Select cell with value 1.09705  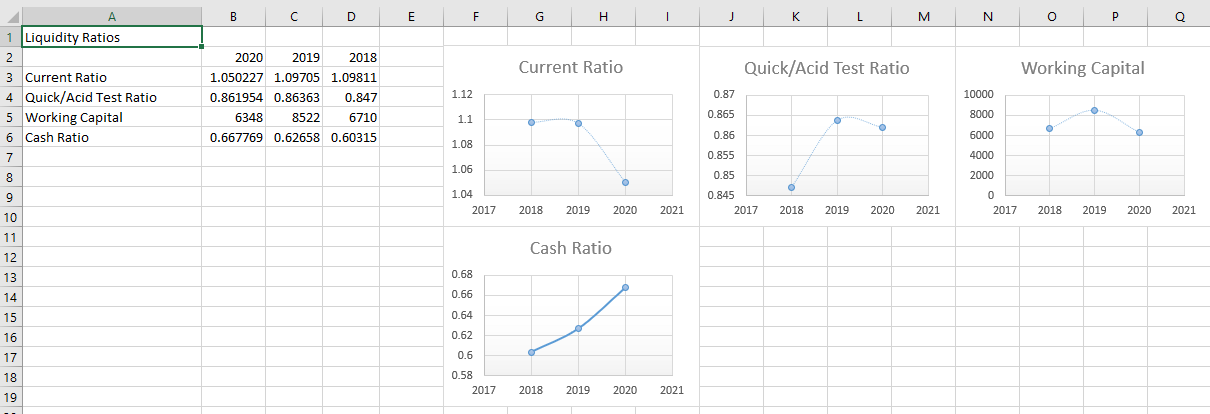(294, 77)
